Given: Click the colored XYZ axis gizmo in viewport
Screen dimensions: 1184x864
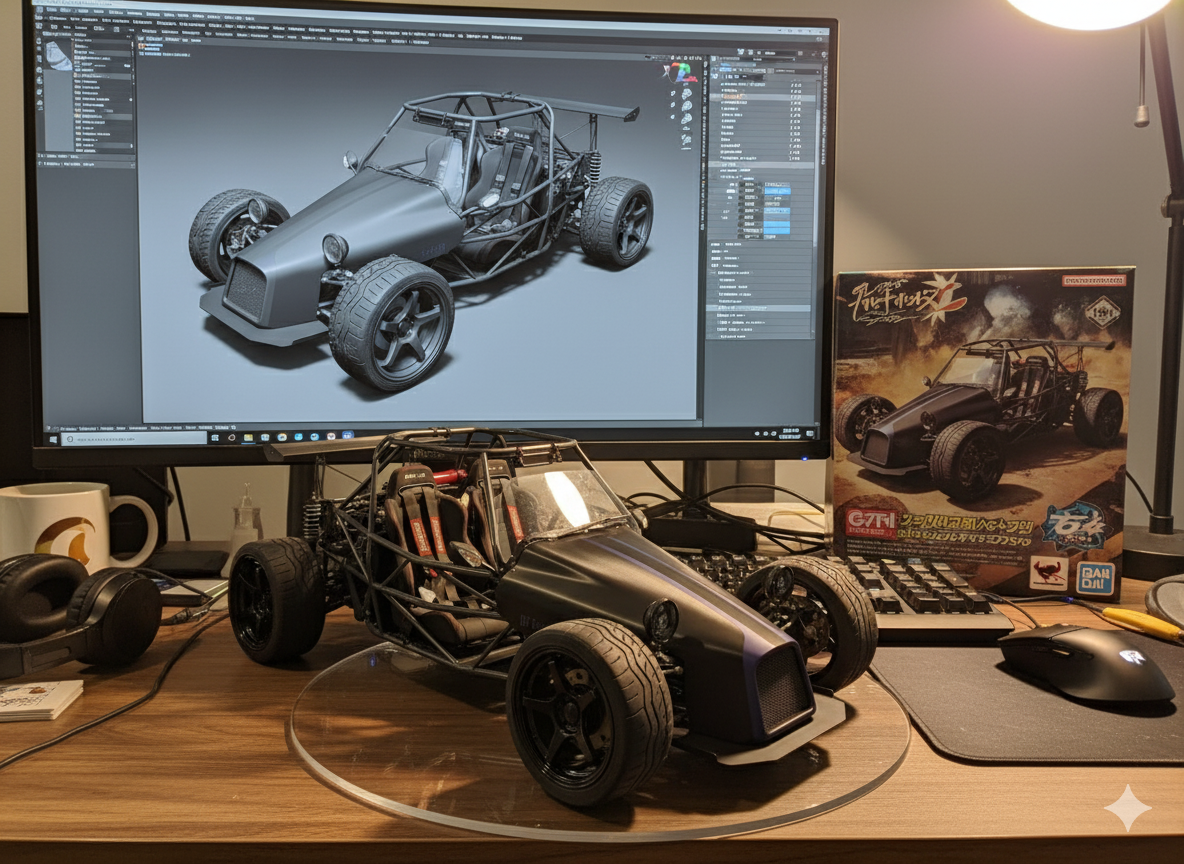Looking at the screenshot, I should (680, 73).
